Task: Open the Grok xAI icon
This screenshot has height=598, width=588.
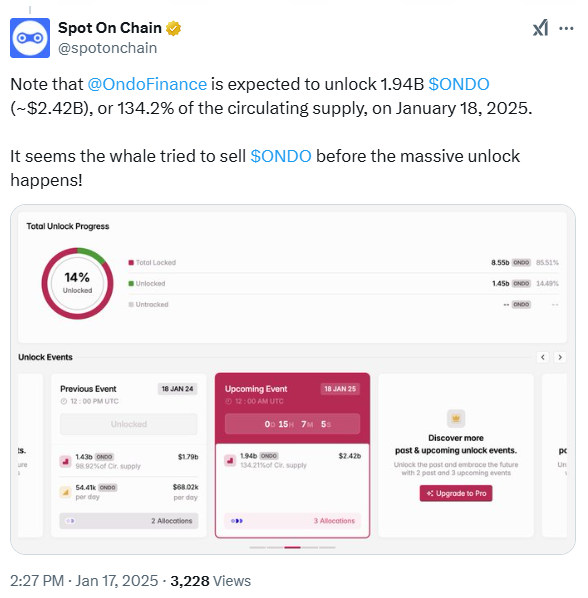Action: 540,28
